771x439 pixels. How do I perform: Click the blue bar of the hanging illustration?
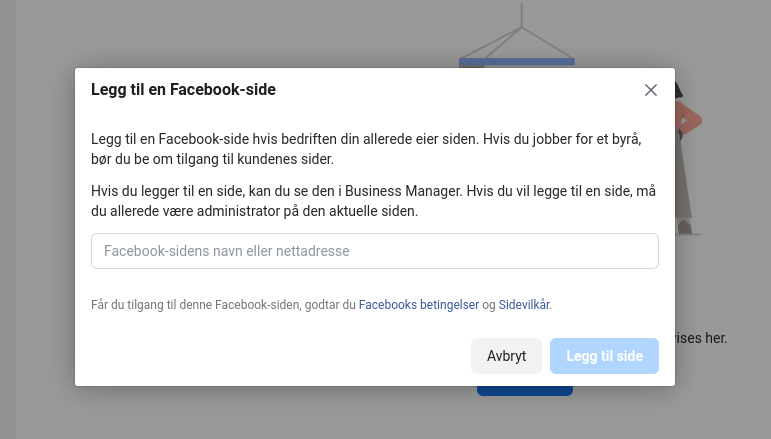tap(517, 62)
